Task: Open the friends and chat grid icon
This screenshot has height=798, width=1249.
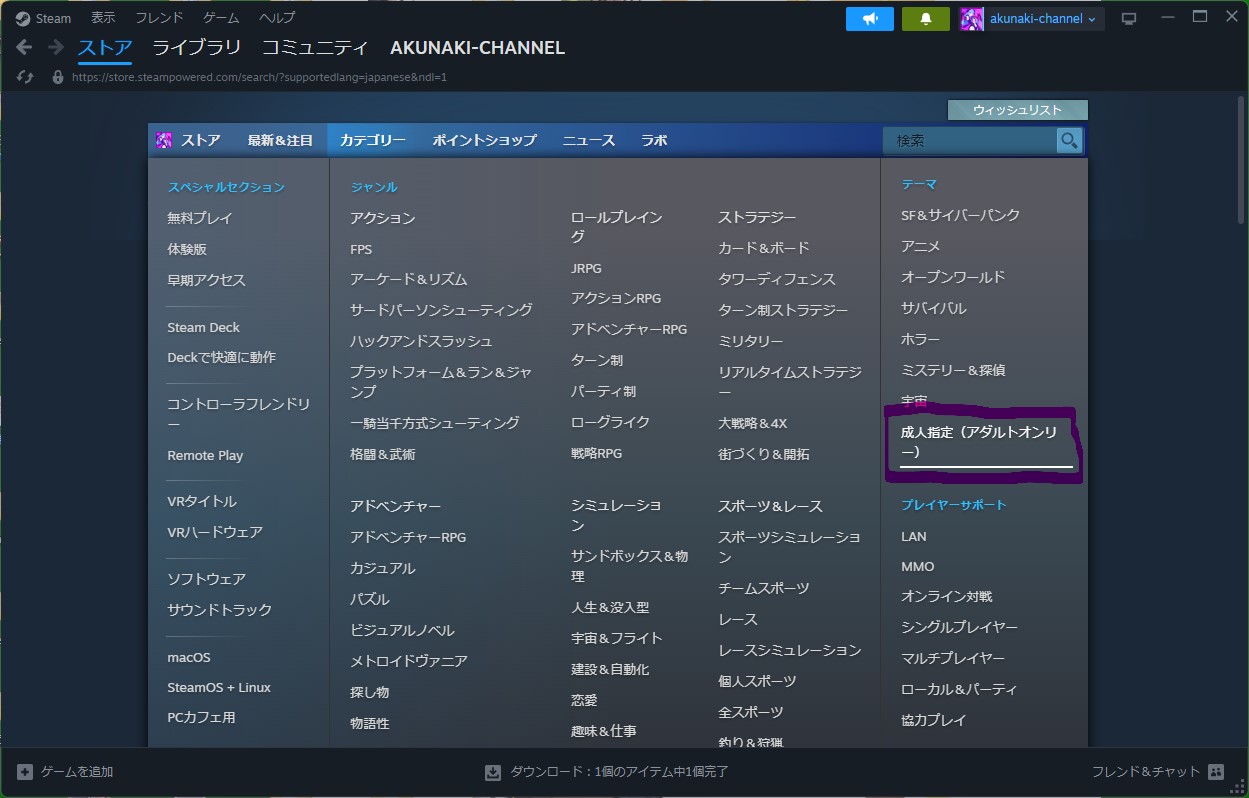Action: tap(1216, 772)
